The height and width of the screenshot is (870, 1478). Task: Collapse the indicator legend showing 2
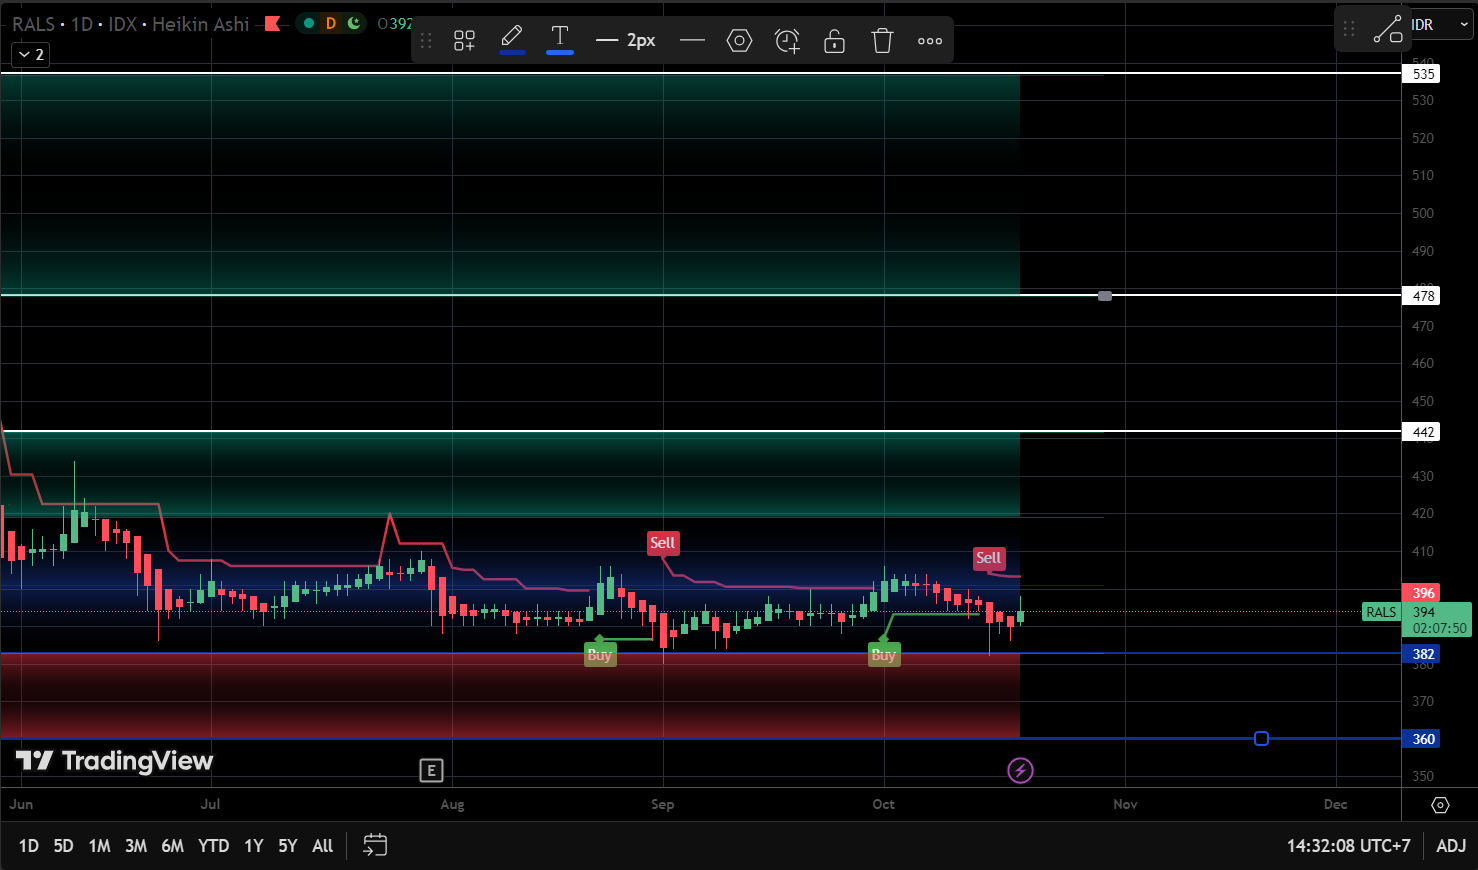tap(30, 55)
